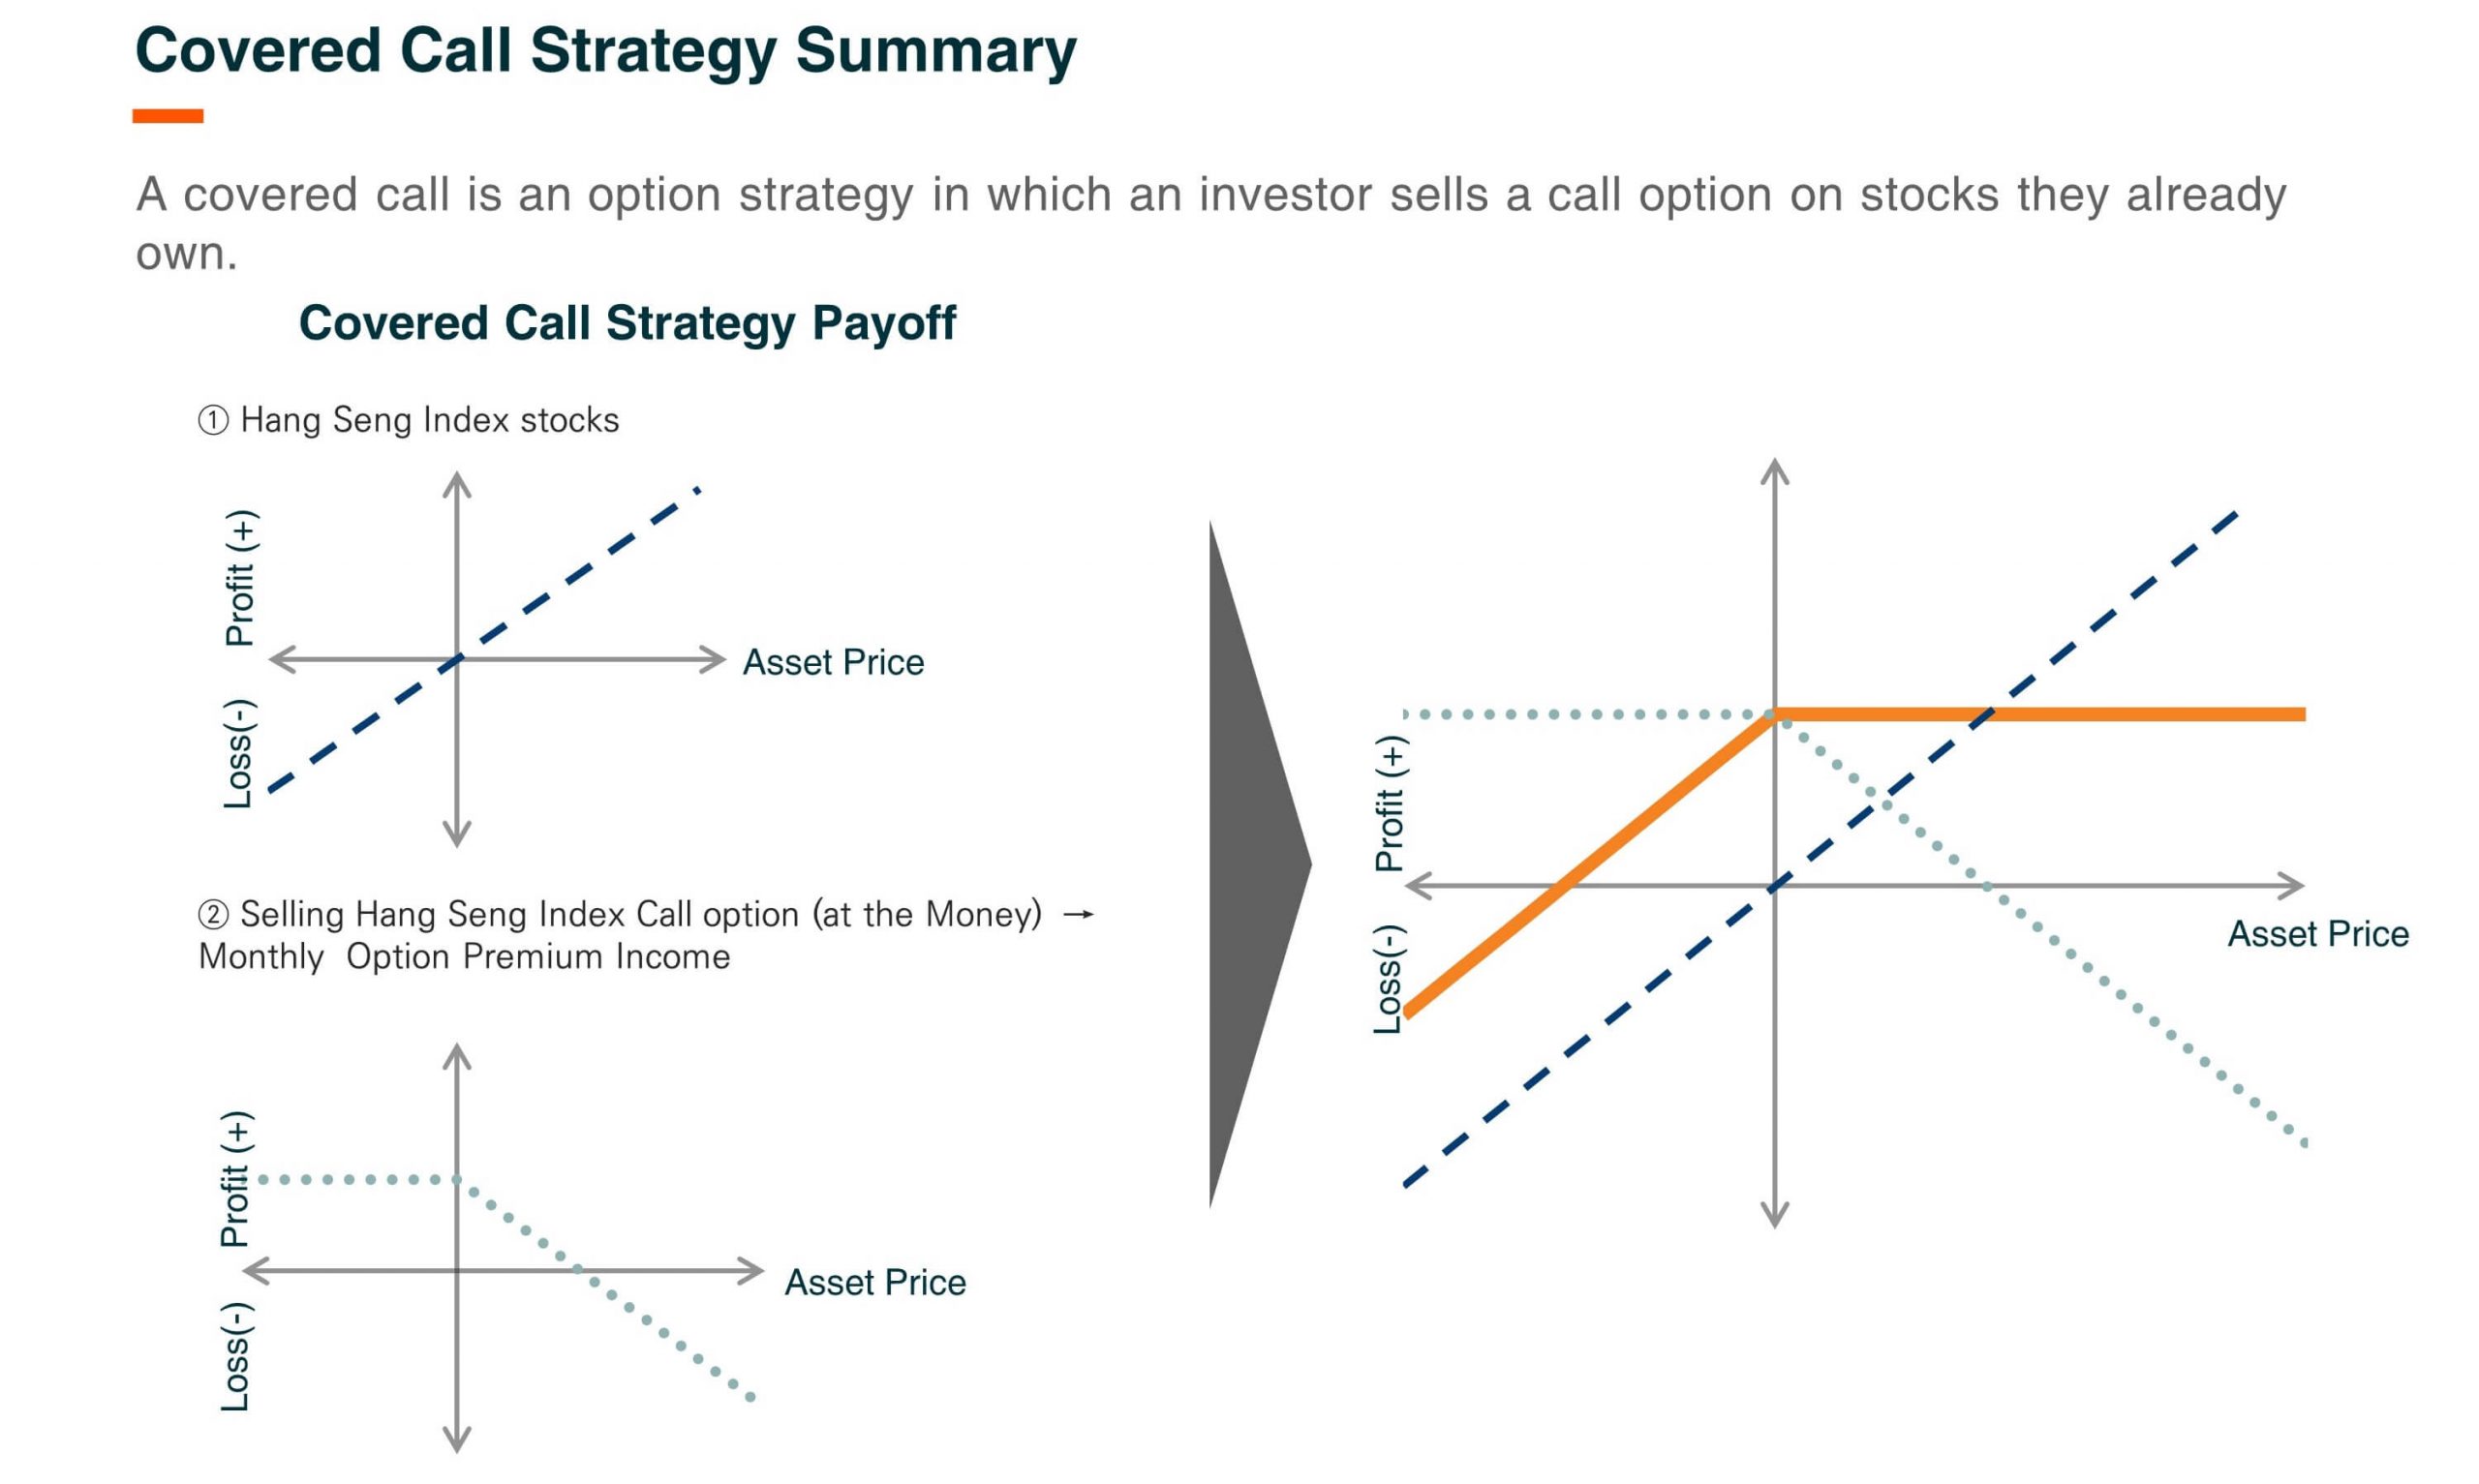Click the orange flat payoff line segment

(x=2040, y=714)
